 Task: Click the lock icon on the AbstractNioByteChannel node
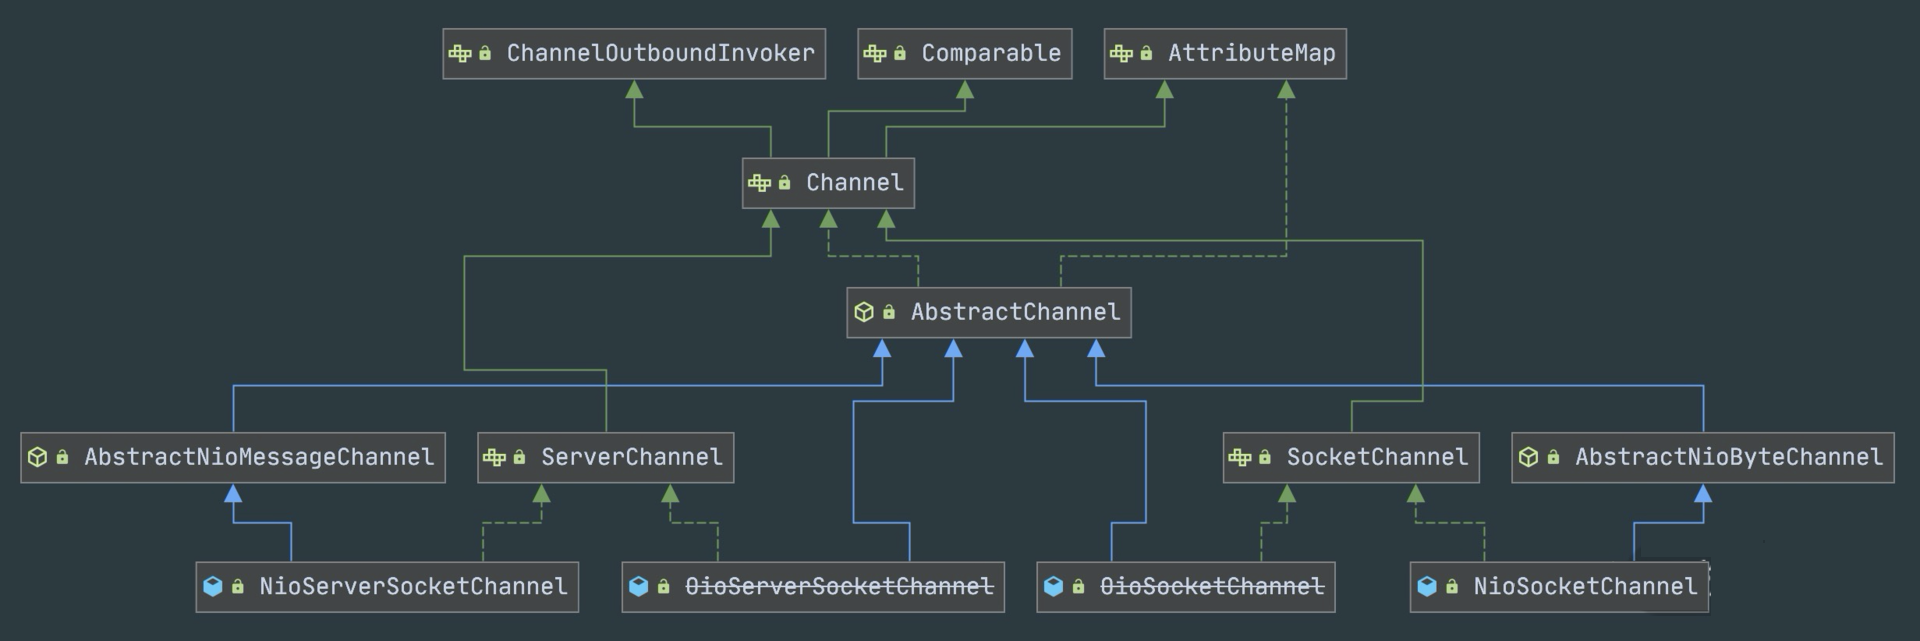pyautogui.click(x=1553, y=457)
